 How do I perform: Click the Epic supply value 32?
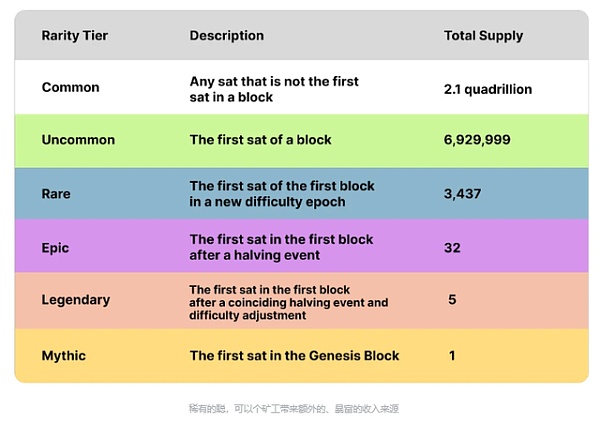click(x=452, y=247)
